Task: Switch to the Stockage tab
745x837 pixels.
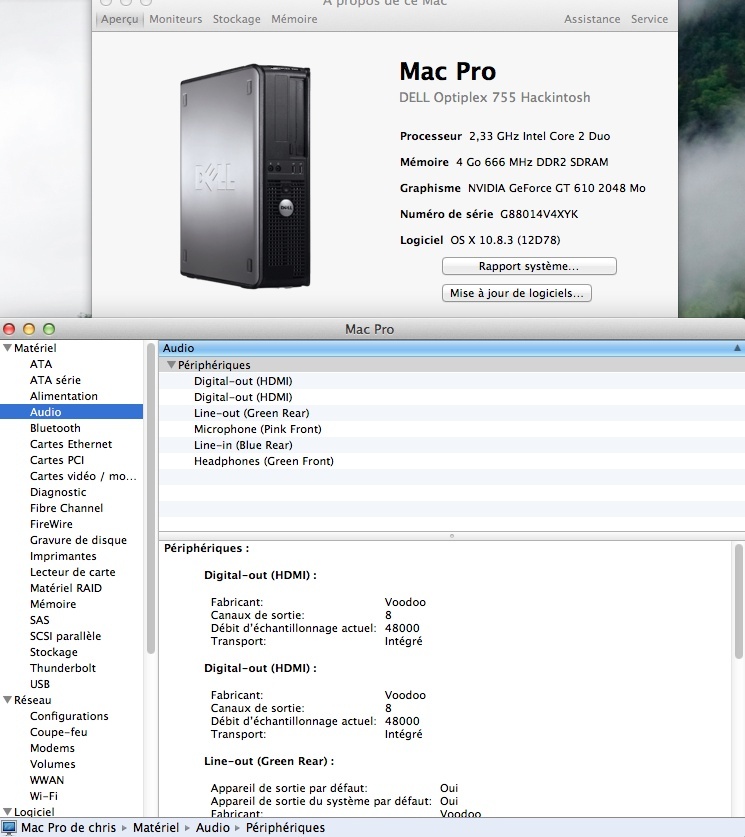Action: click(x=236, y=19)
